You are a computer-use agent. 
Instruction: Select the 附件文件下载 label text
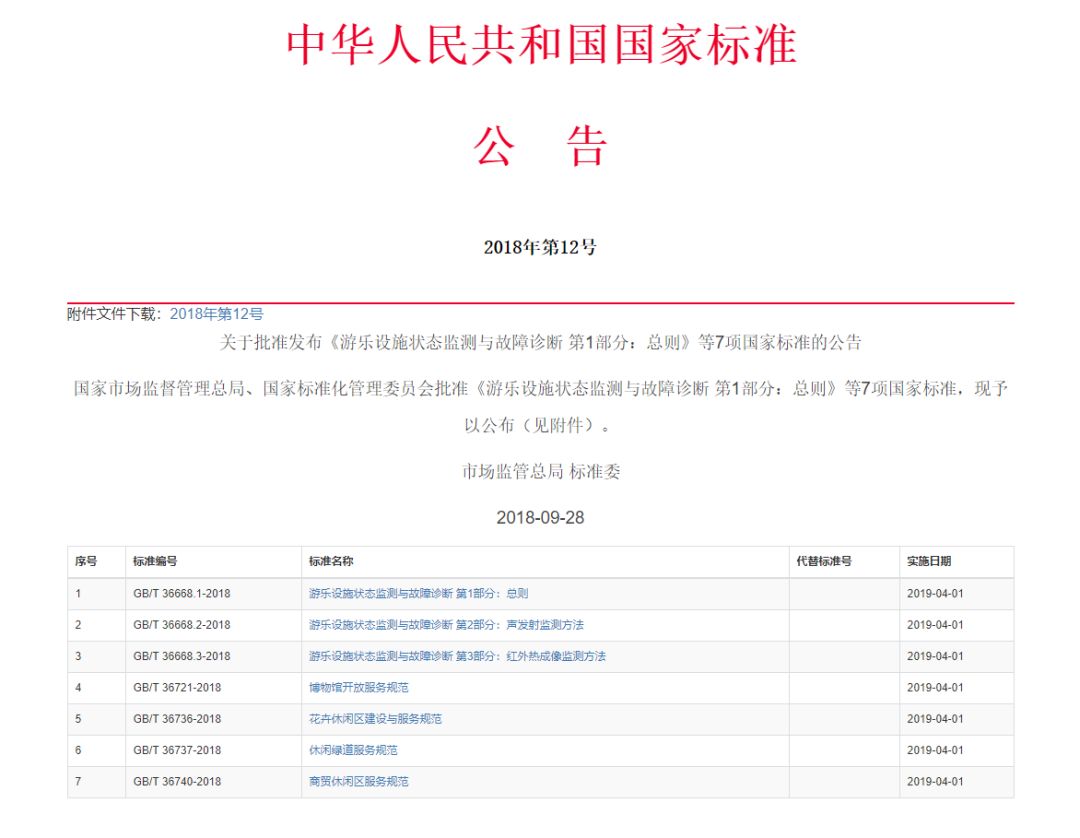tap(114, 314)
